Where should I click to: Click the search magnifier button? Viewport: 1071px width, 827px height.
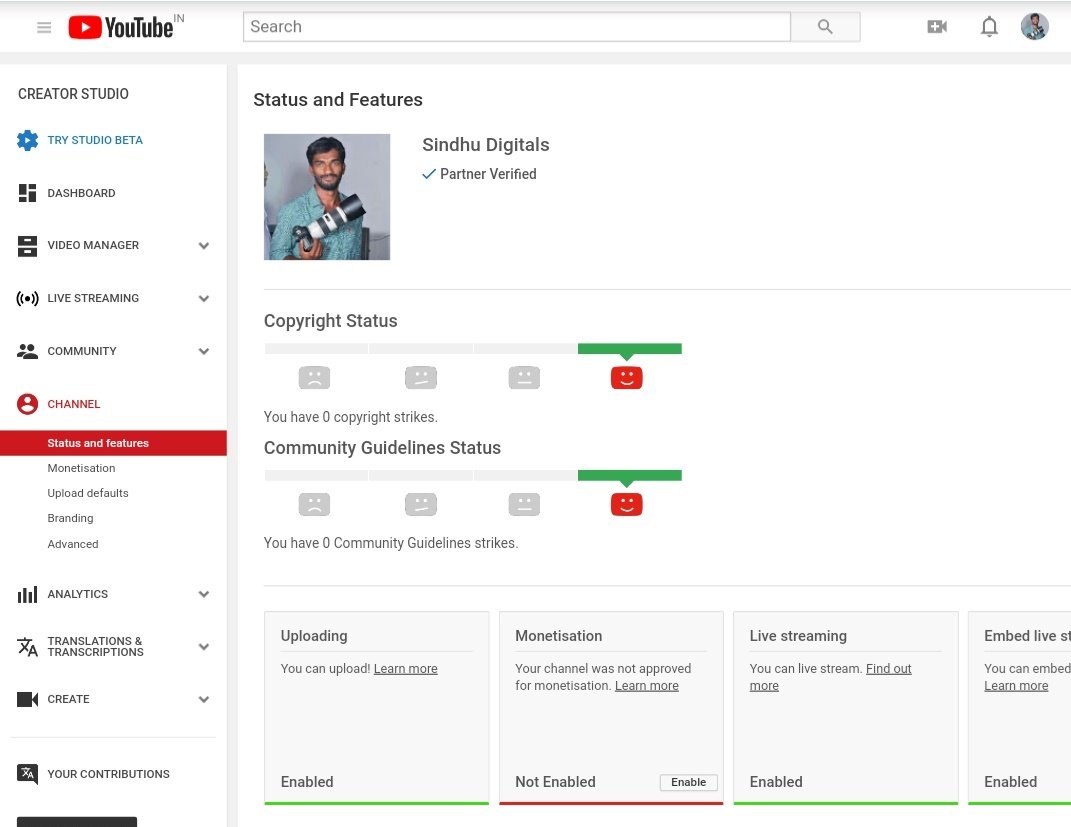[825, 27]
